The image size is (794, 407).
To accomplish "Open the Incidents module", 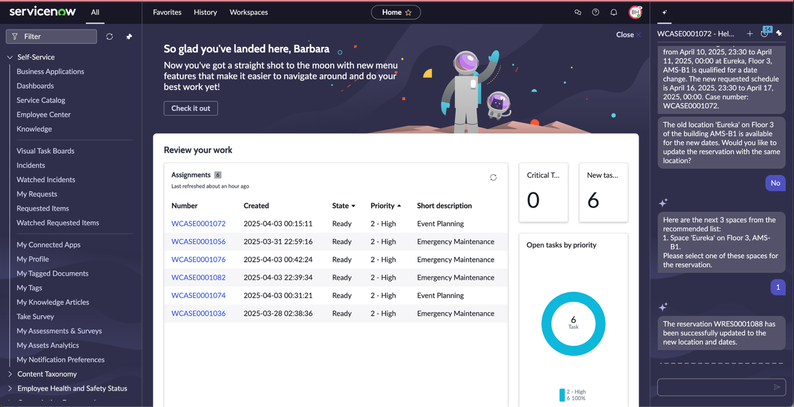I will (30, 166).
